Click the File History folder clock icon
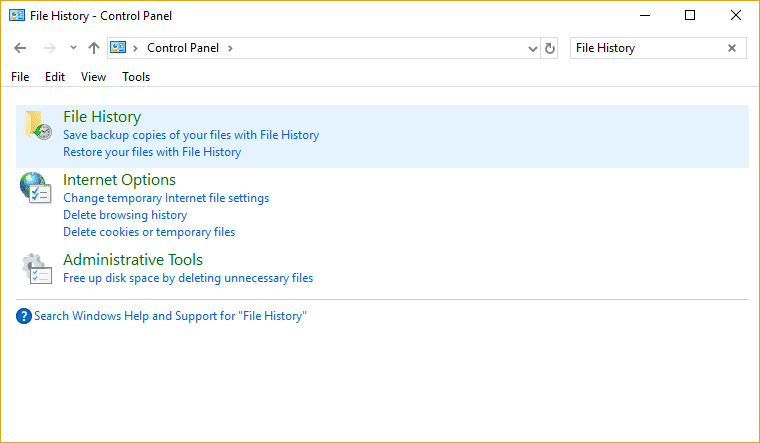Screen dimensions: 760x443 [38, 125]
